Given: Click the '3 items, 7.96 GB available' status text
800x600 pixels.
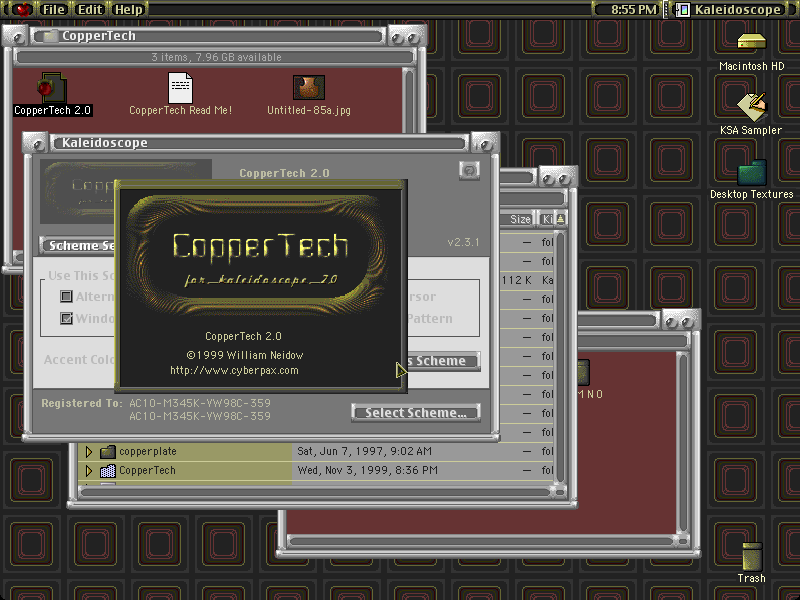Looking at the screenshot, I should [216, 57].
